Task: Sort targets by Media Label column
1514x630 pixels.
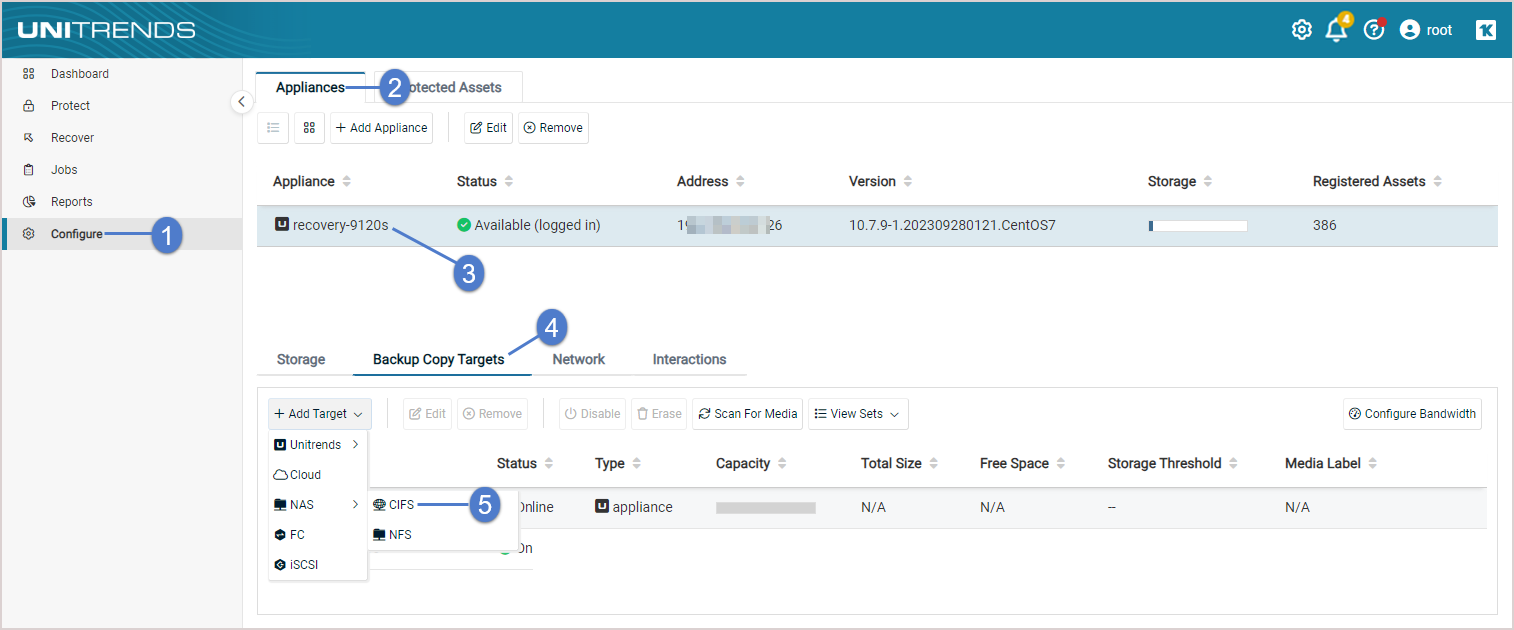Action: [1331, 463]
